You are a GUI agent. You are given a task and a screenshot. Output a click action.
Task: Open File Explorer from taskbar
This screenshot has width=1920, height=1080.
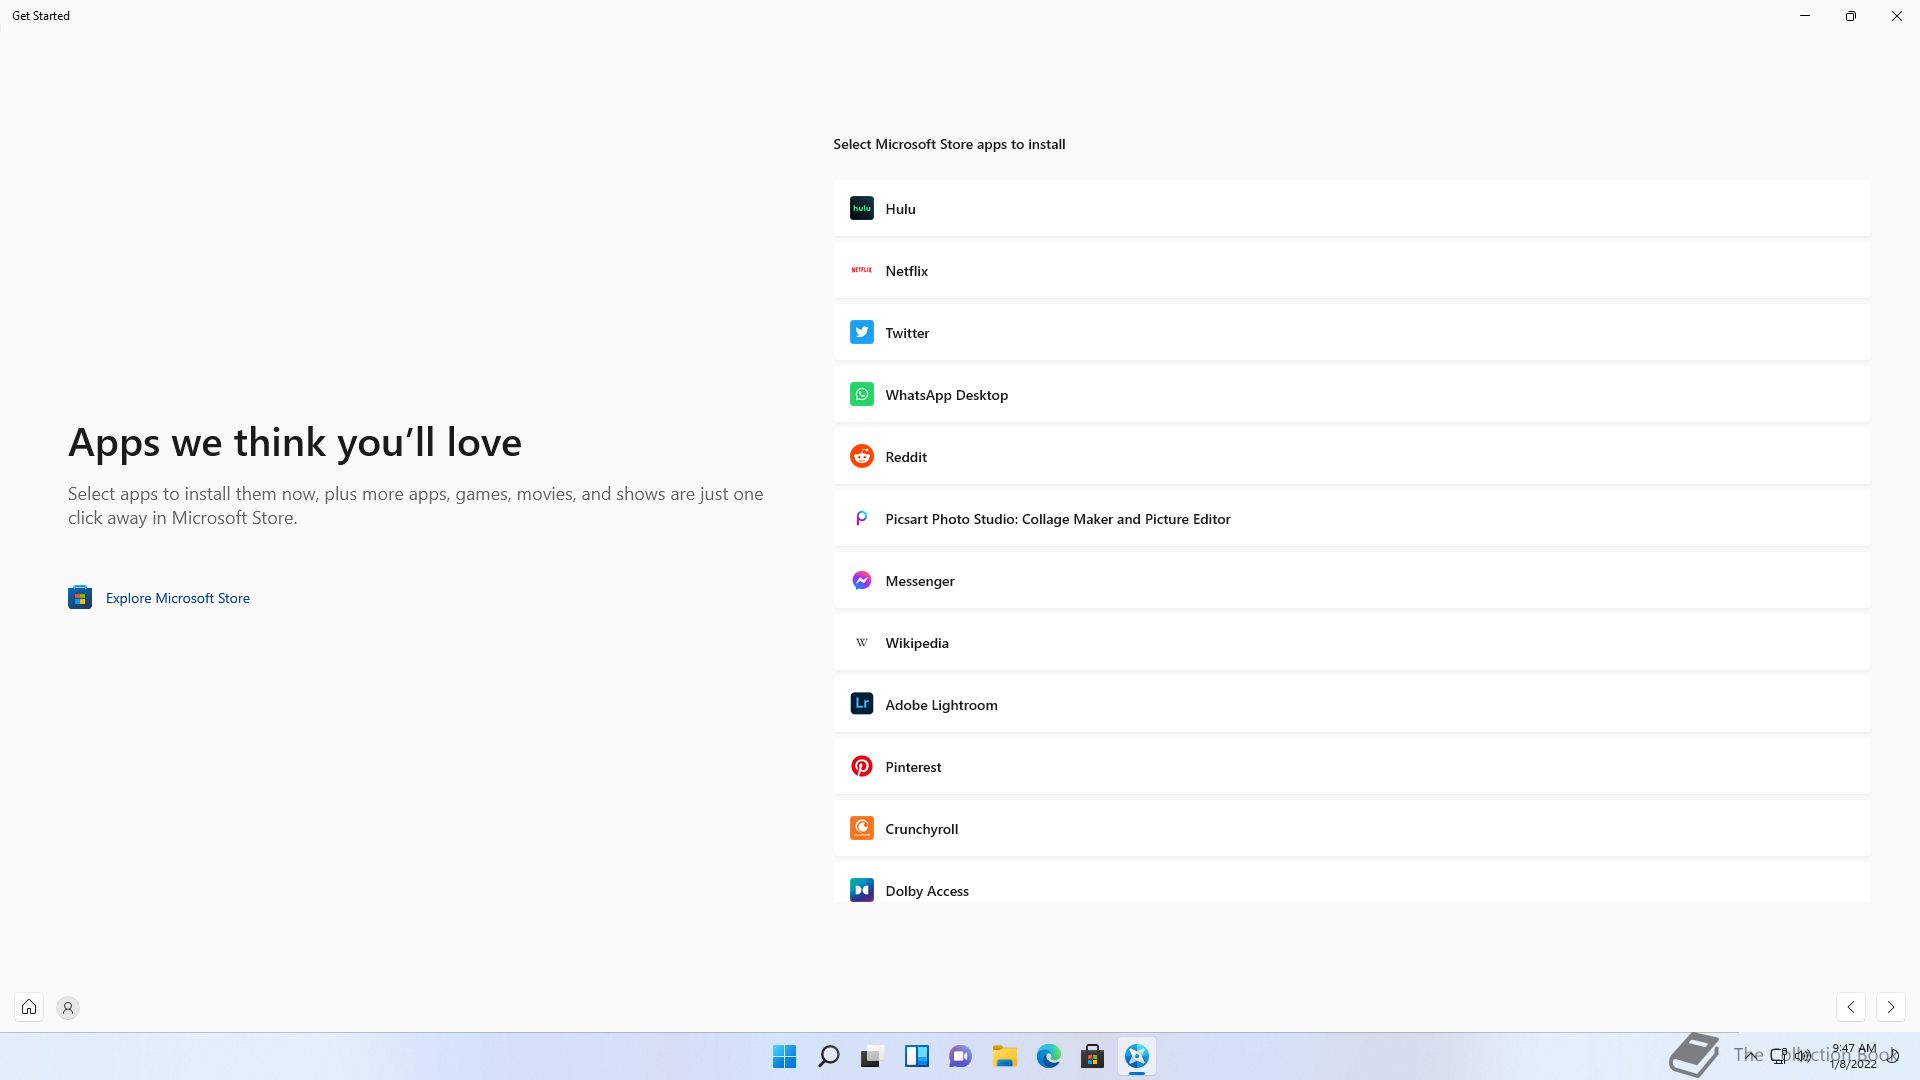tap(1004, 1056)
